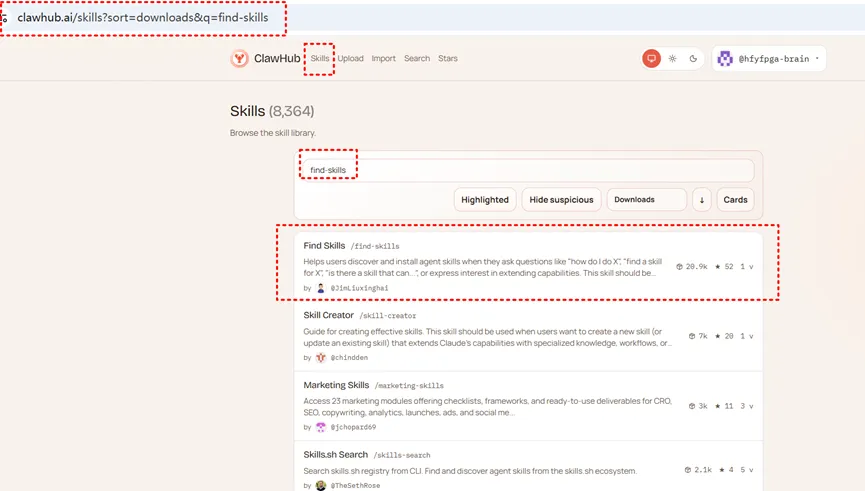This screenshot has height=491, width=865.
Task: Open author @TheSethRose profile
Action: tap(355, 485)
